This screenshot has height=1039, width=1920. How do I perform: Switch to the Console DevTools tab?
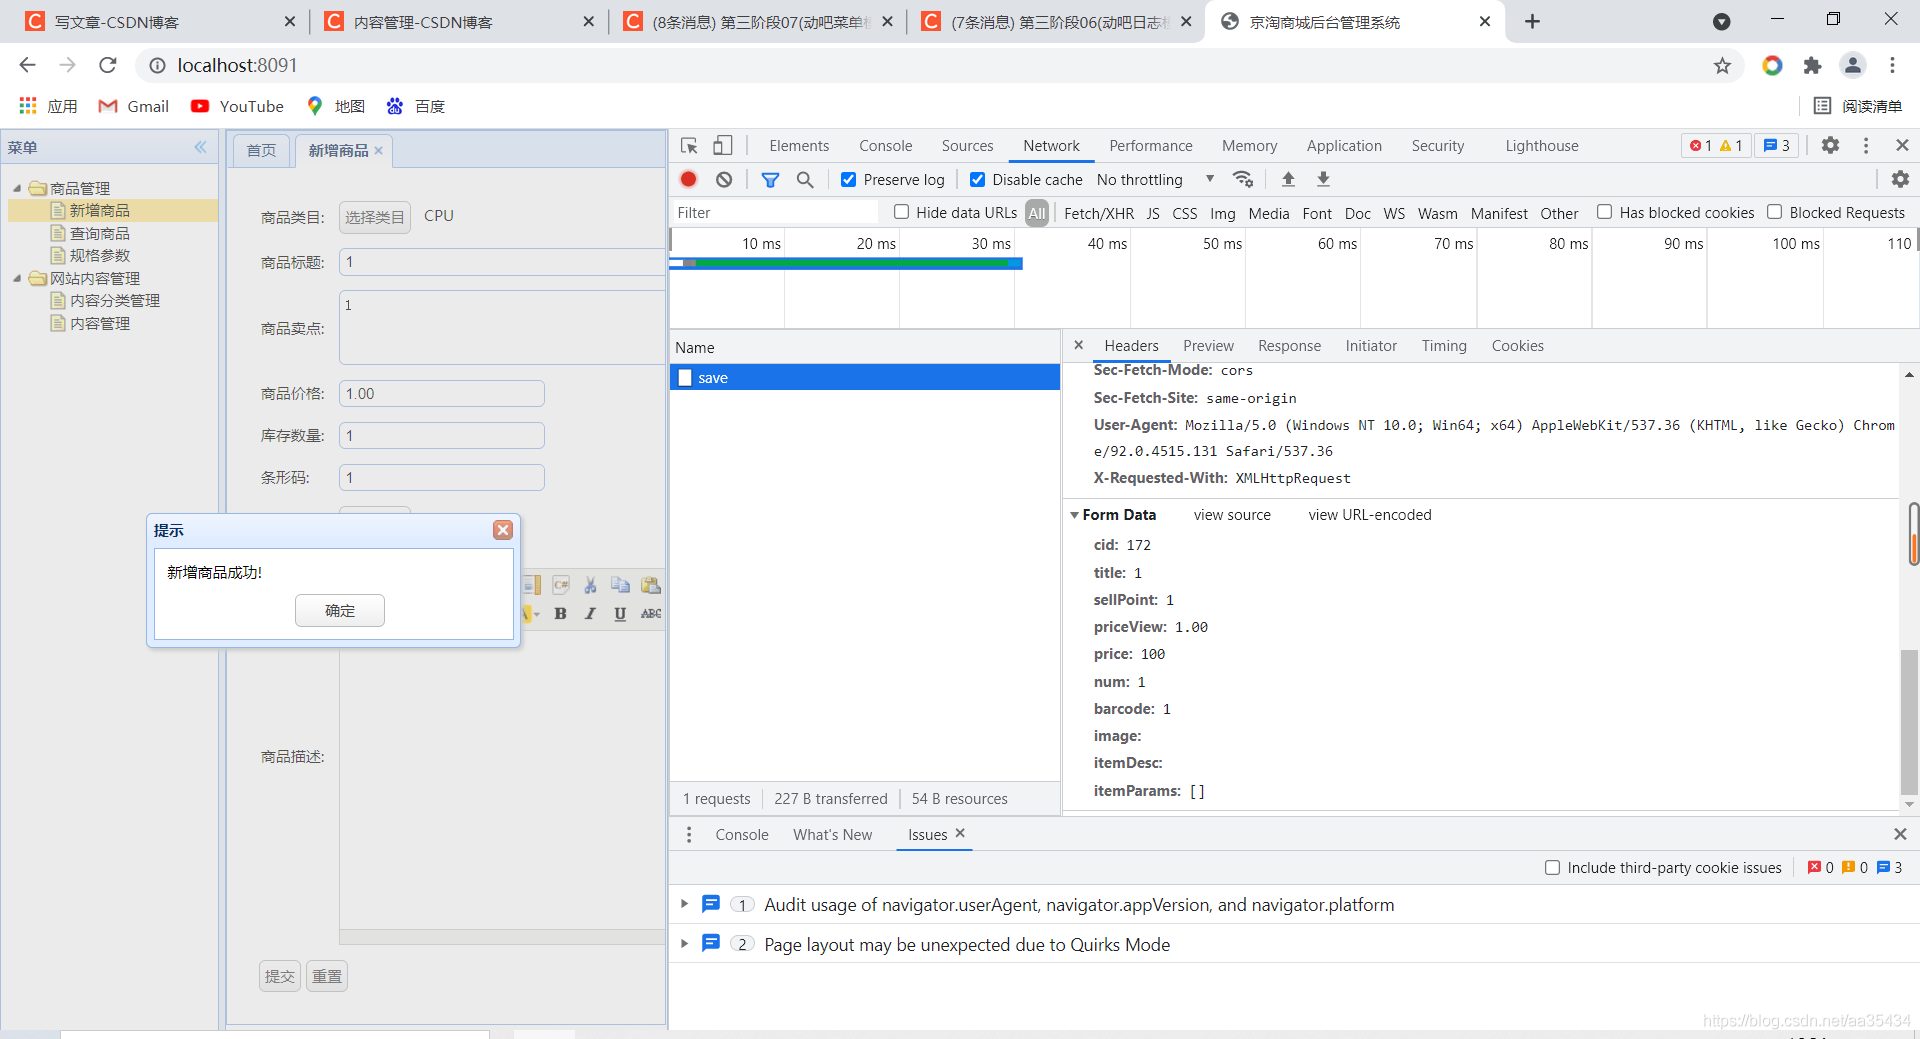[886, 146]
